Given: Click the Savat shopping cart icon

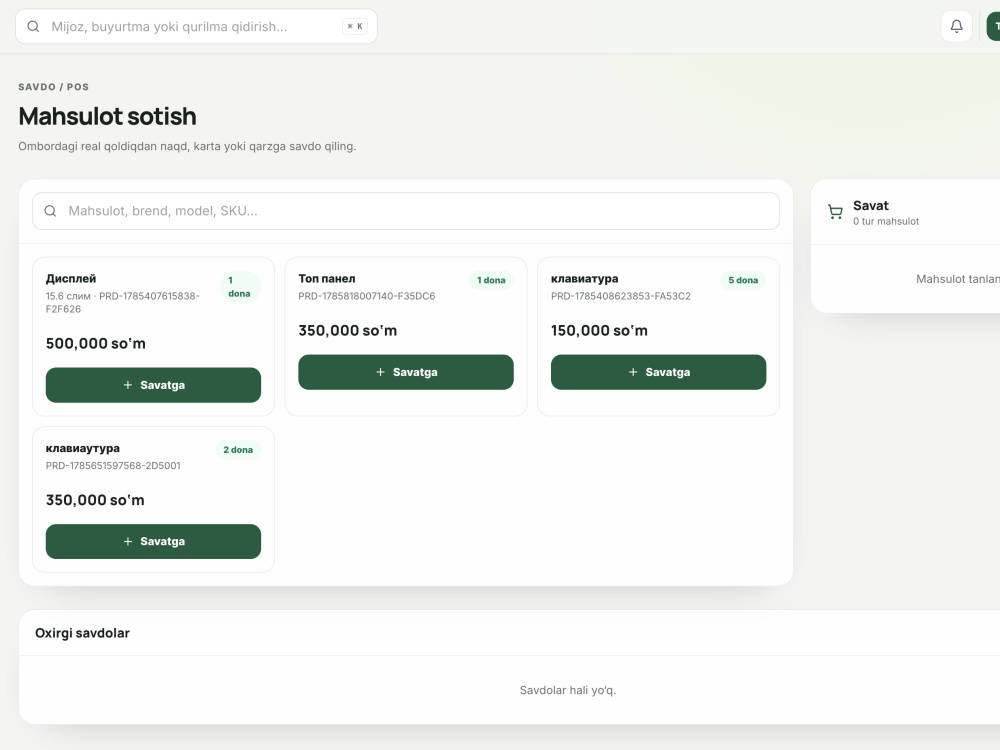Looking at the screenshot, I should point(835,212).
